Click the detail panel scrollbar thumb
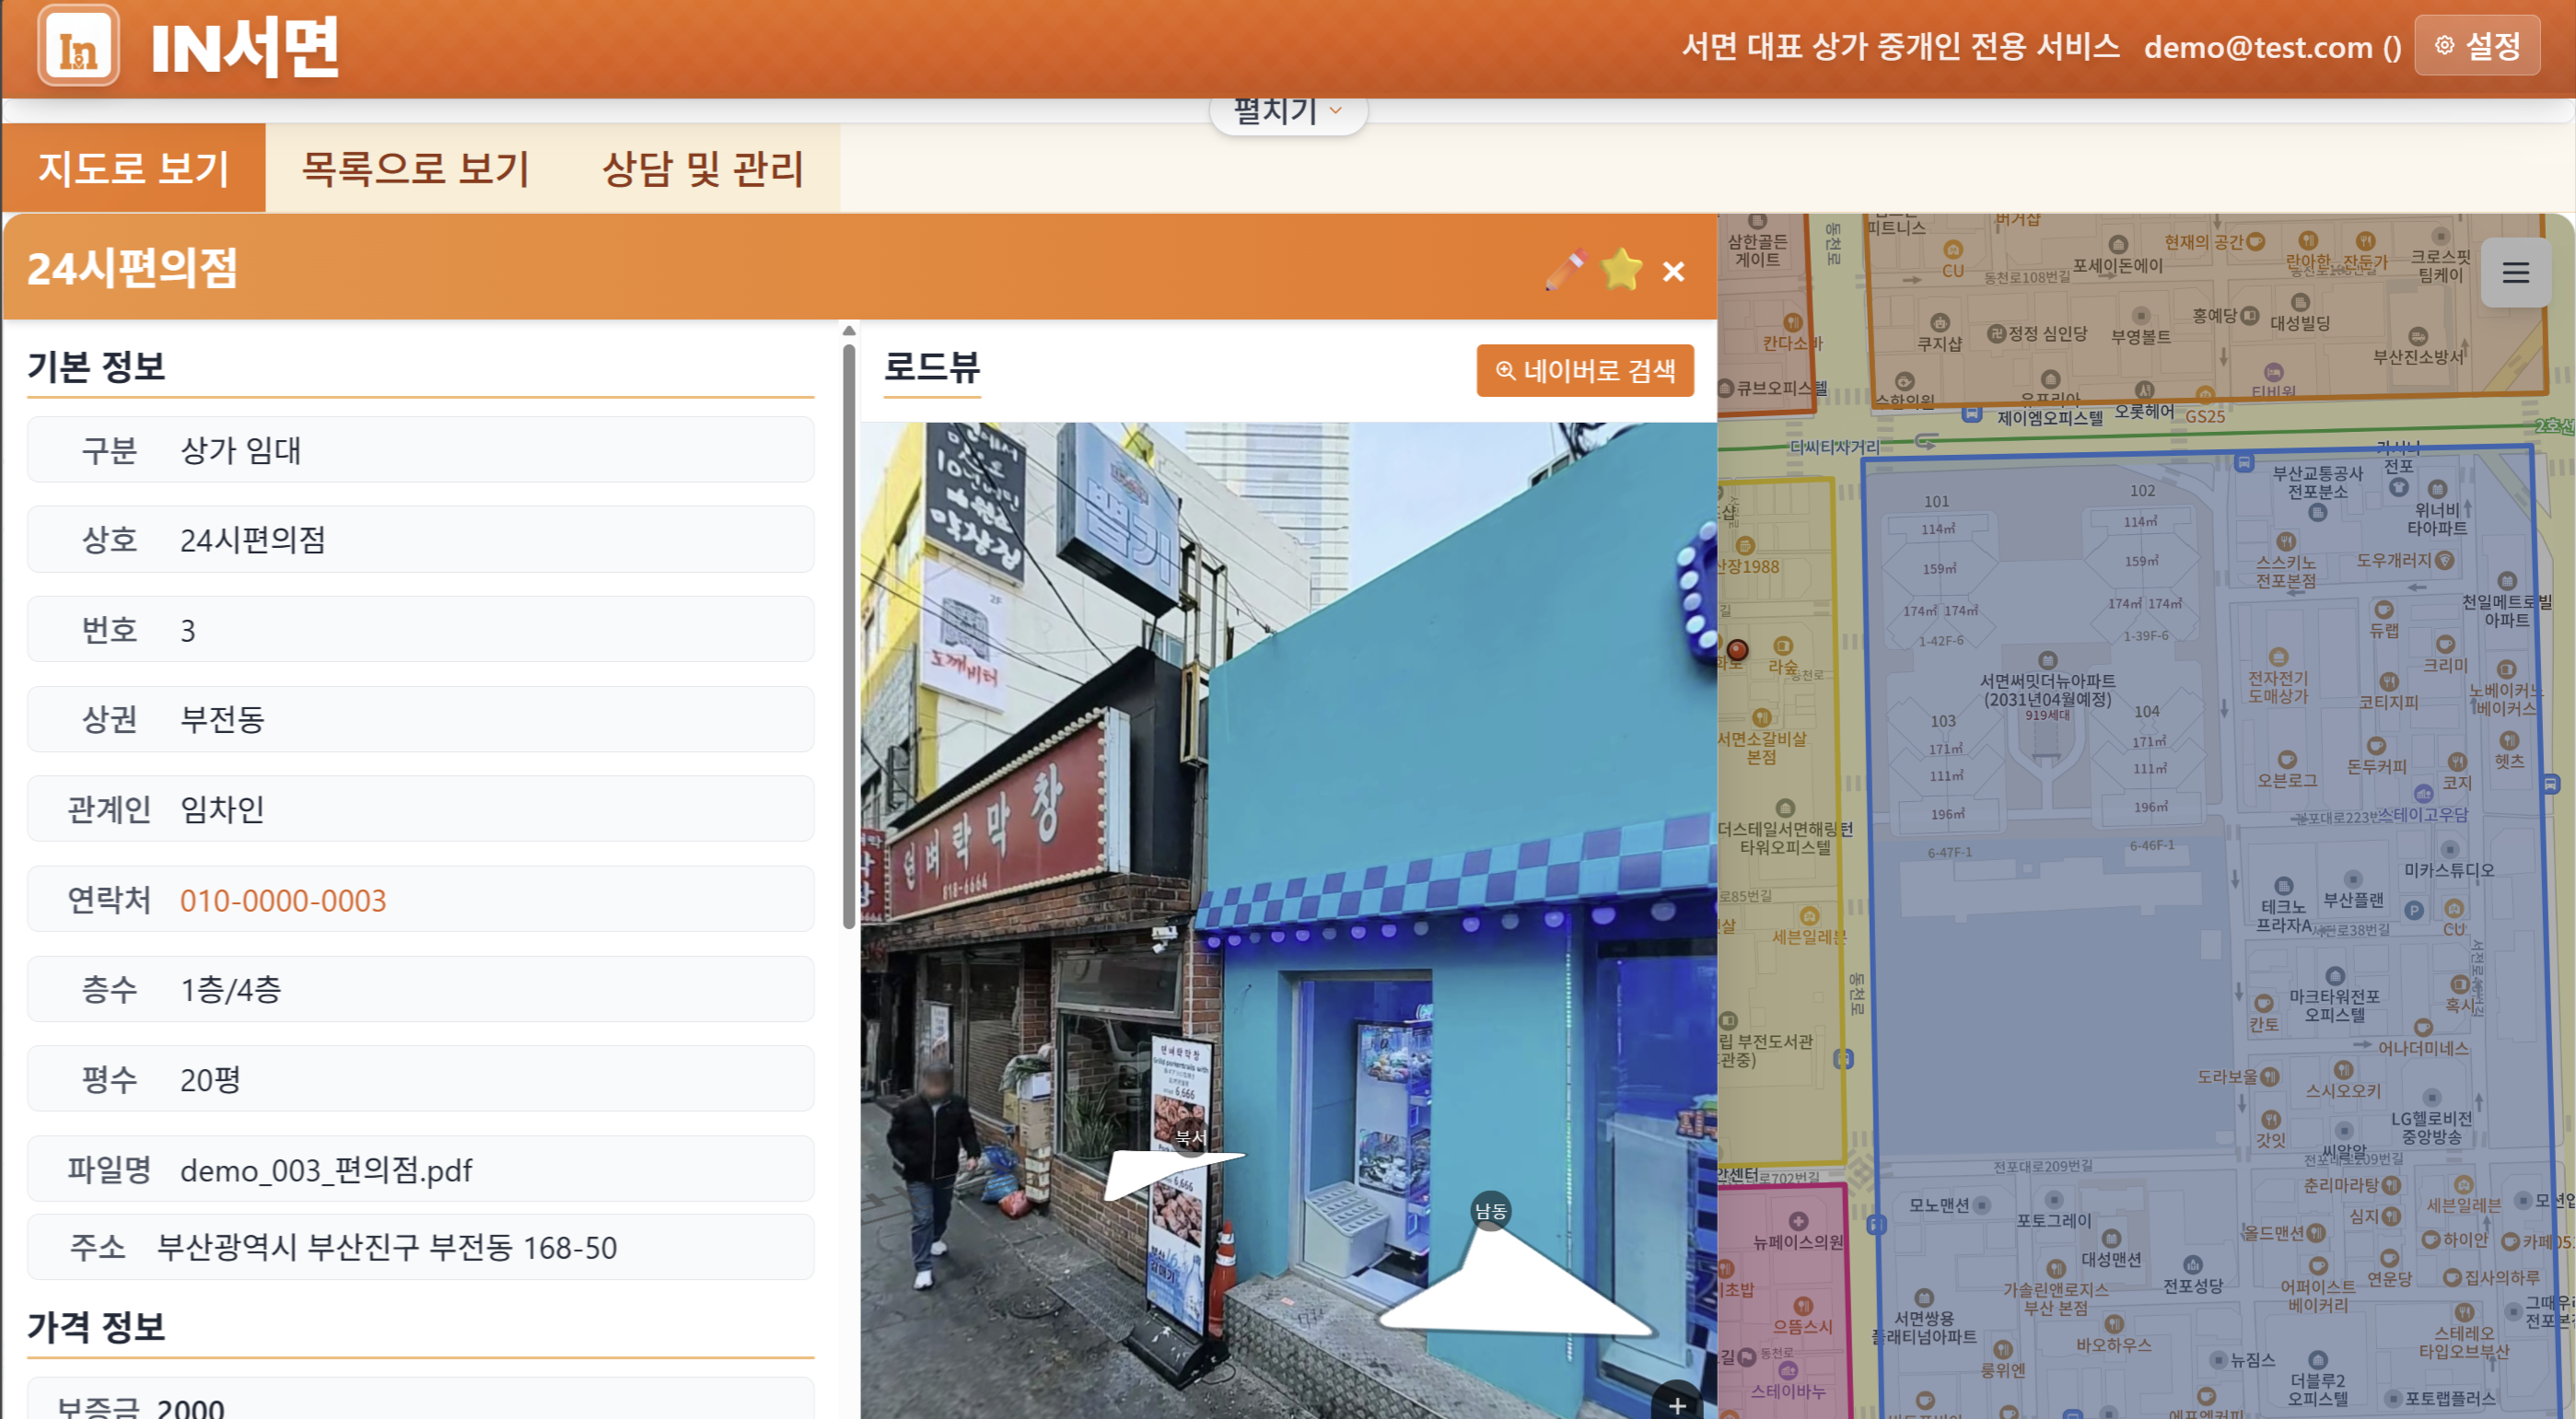The height and width of the screenshot is (1419, 2576). pyautogui.click(x=849, y=636)
